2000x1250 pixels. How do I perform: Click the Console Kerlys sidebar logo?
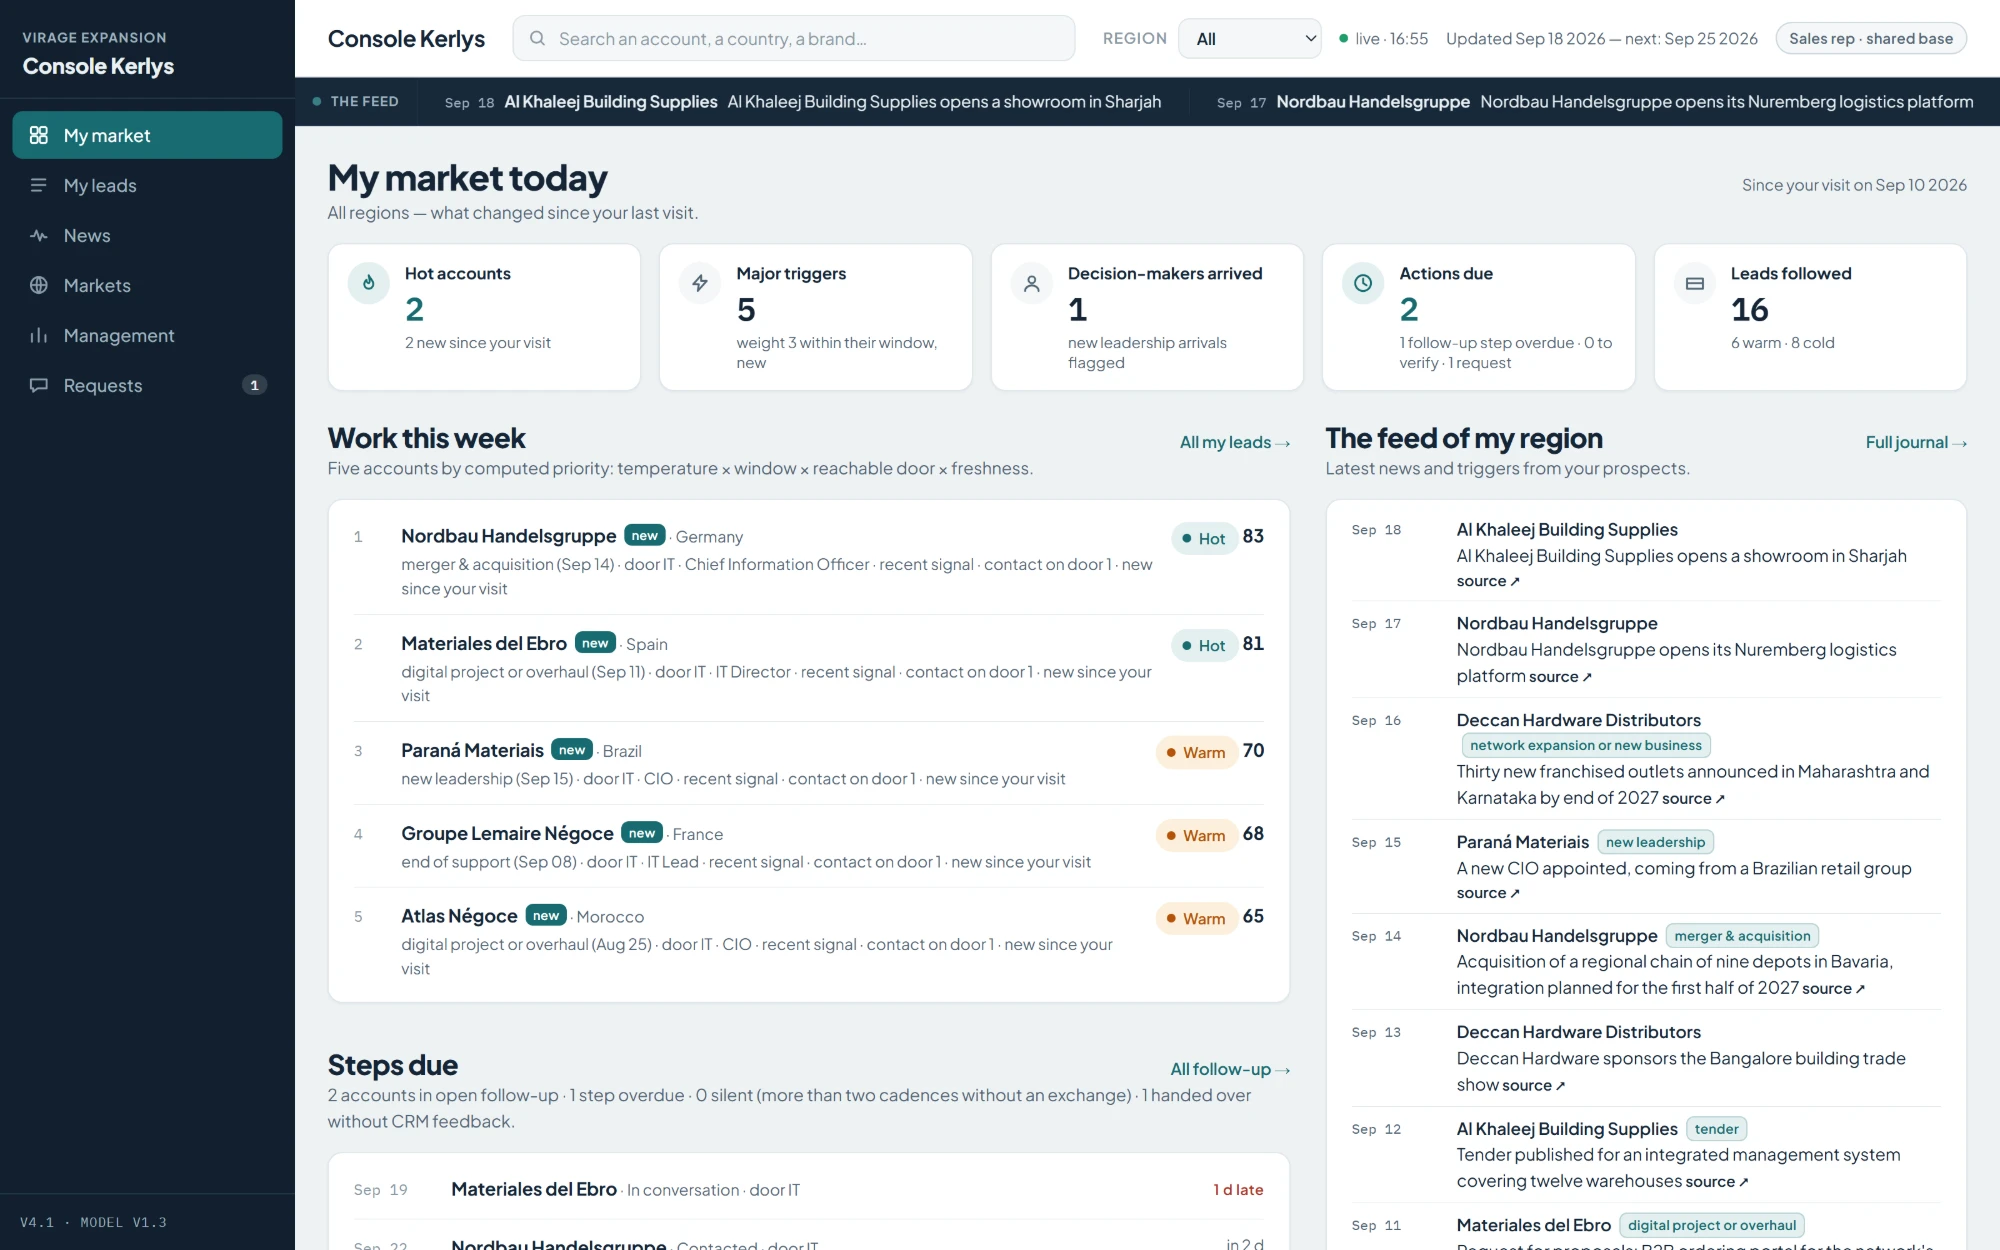point(98,66)
